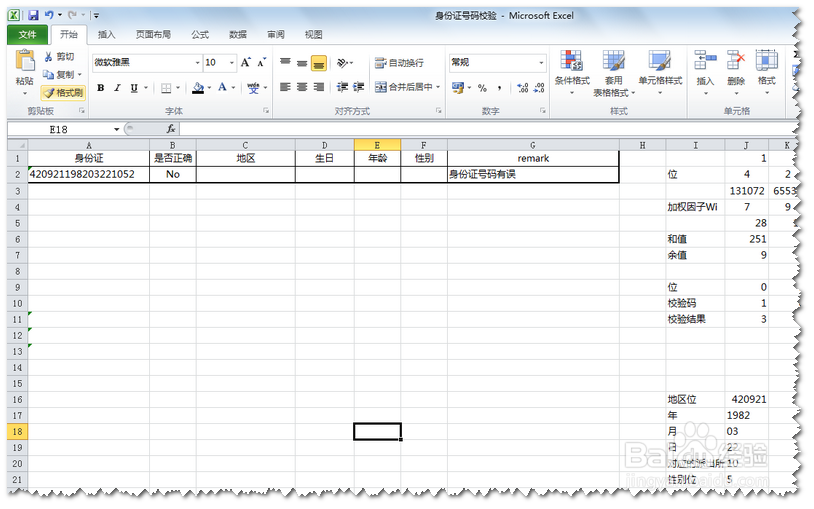Click 合并后居中 merge and center
This screenshot has height=509, width=814.
pos(404,87)
